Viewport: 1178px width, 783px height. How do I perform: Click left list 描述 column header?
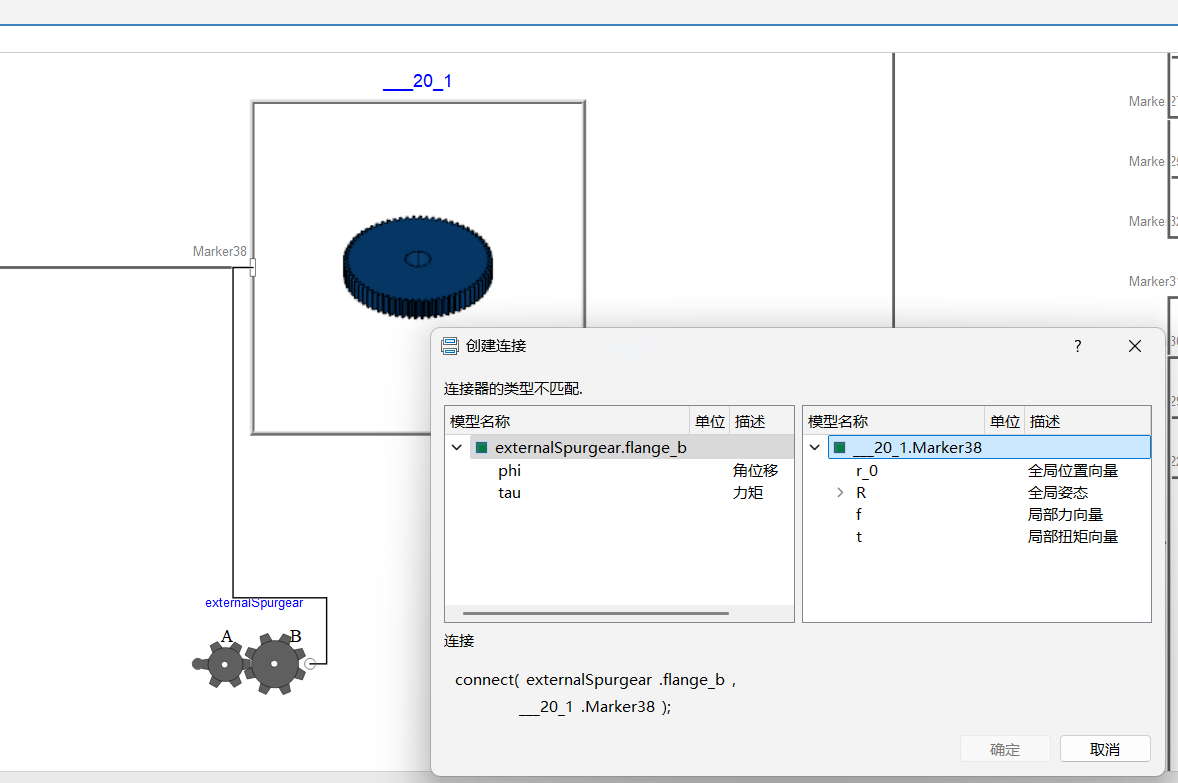pyautogui.click(x=761, y=422)
